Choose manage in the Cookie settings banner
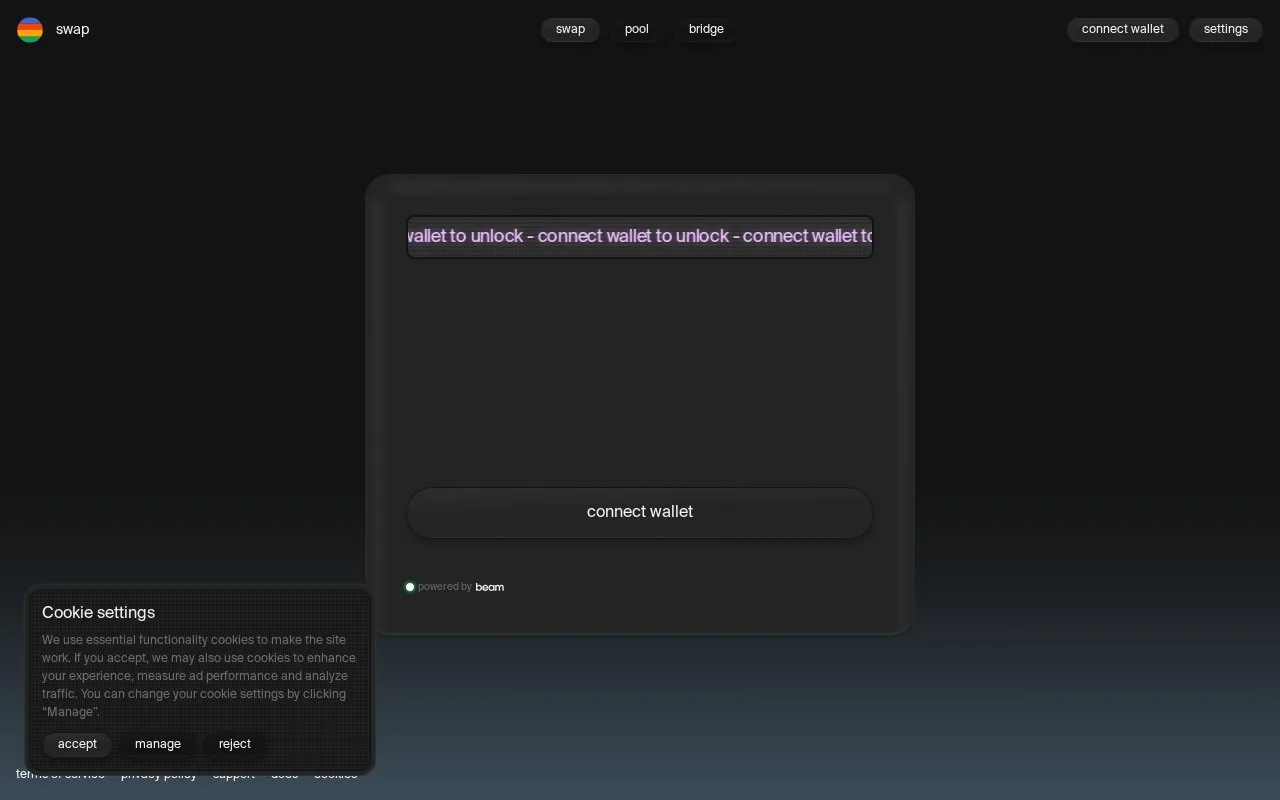The width and height of the screenshot is (1280, 800). coord(158,744)
